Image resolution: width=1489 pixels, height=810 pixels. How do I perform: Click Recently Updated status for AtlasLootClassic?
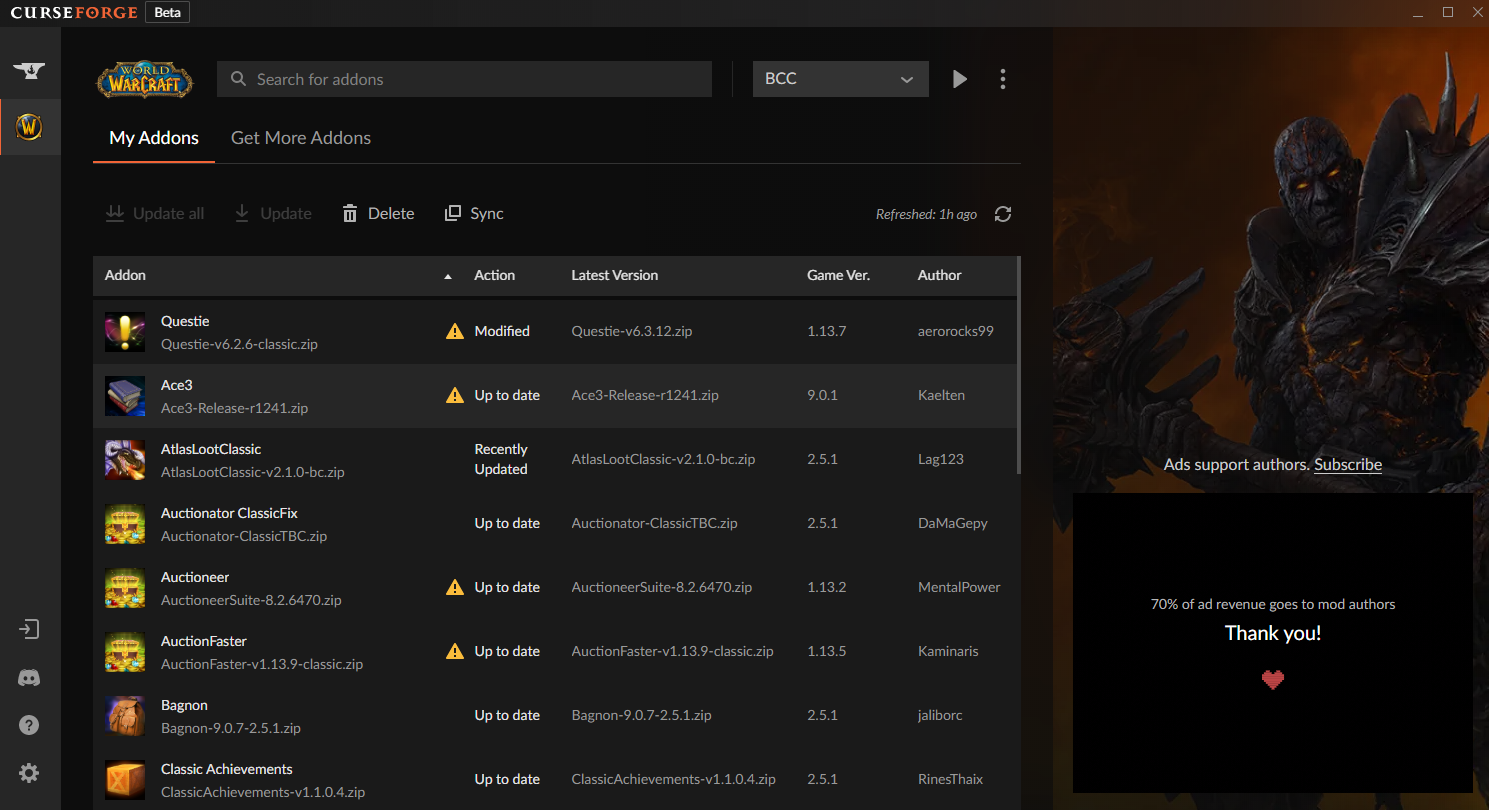tap(501, 459)
